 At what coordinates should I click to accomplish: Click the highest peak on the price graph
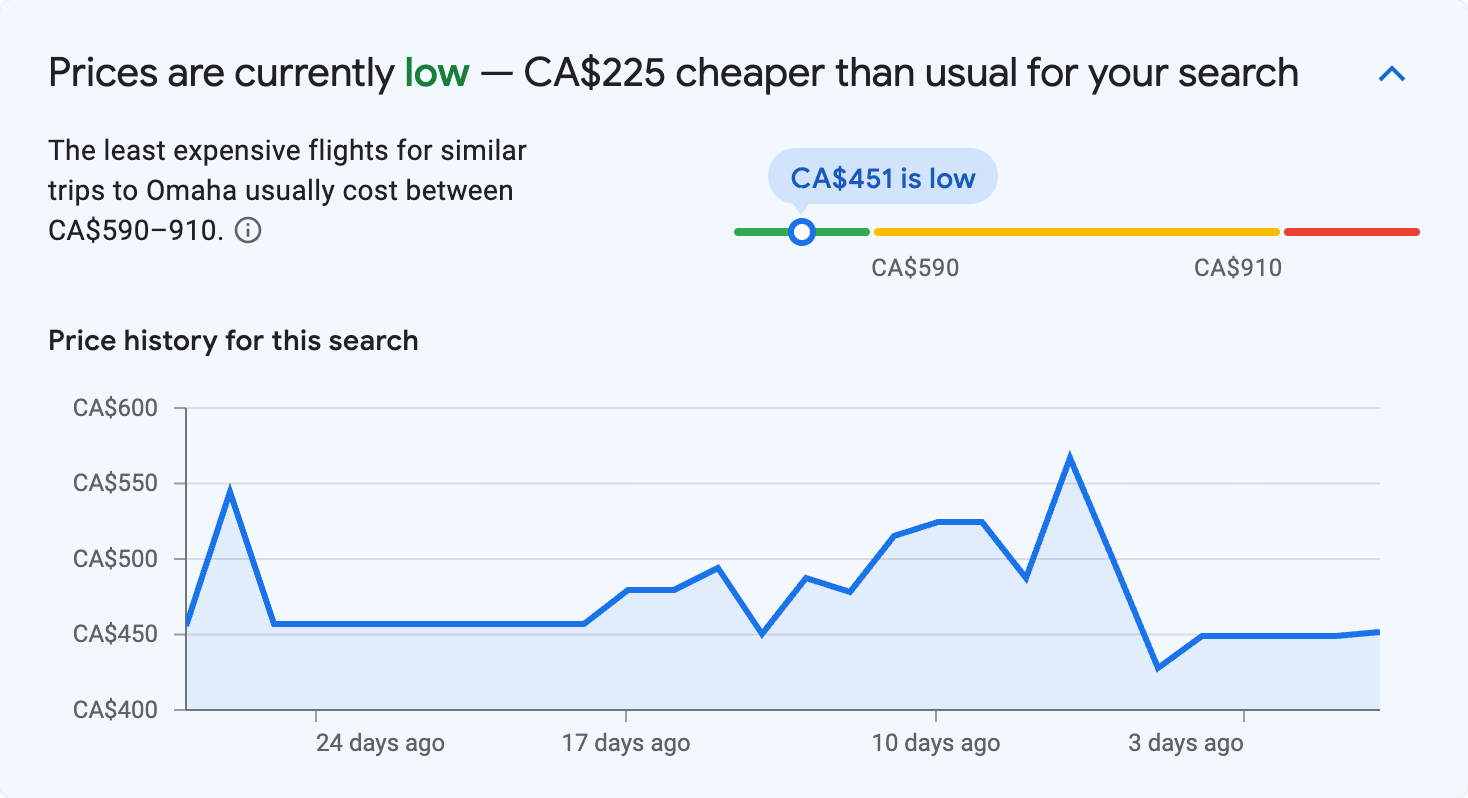(1070, 453)
